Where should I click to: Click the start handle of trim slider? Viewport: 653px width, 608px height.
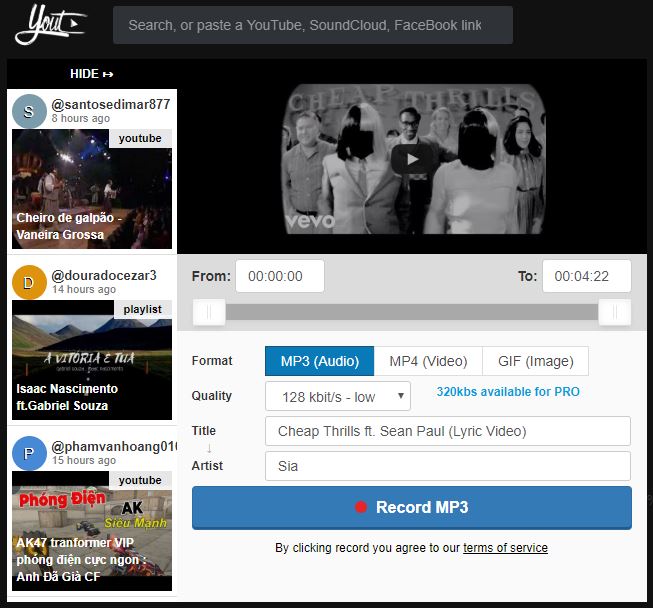click(x=209, y=312)
